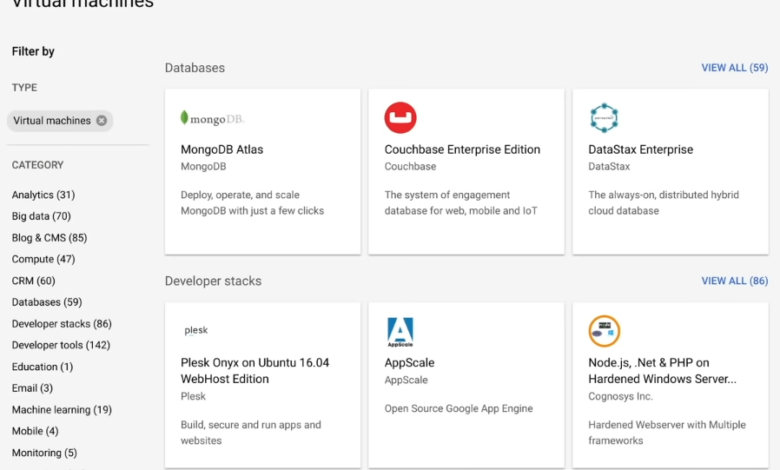Click the 'Open Source Google App Engine' description

pos(459,409)
